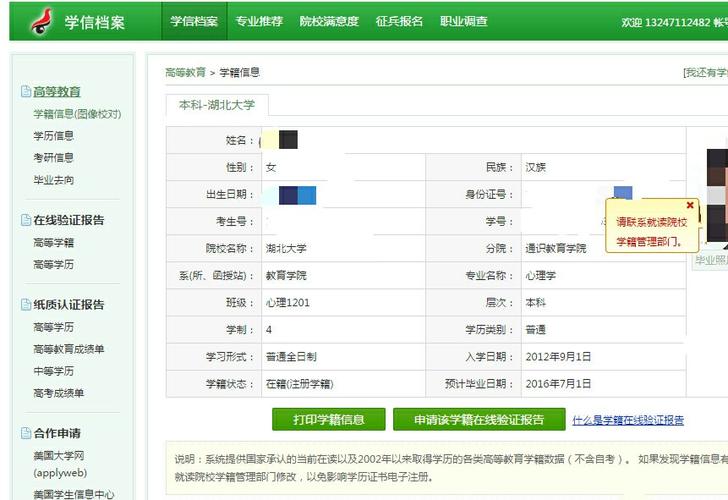Open the 专业推荐 menu item
This screenshot has width=728, height=500.
point(259,21)
